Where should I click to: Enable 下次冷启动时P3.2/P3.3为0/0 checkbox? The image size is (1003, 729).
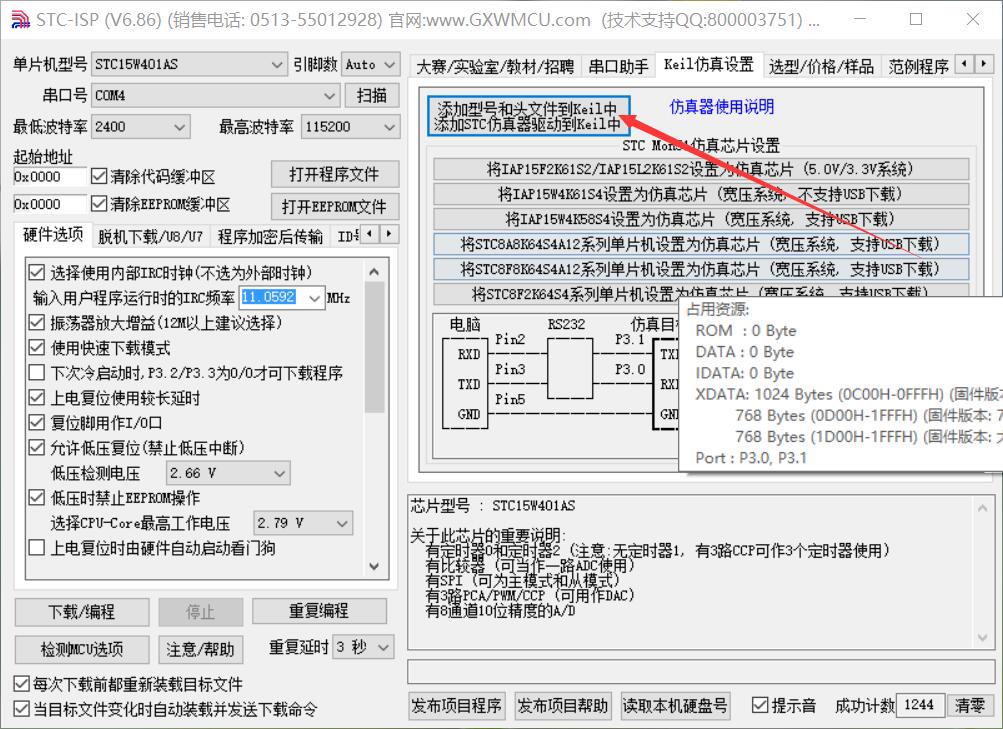point(36,373)
